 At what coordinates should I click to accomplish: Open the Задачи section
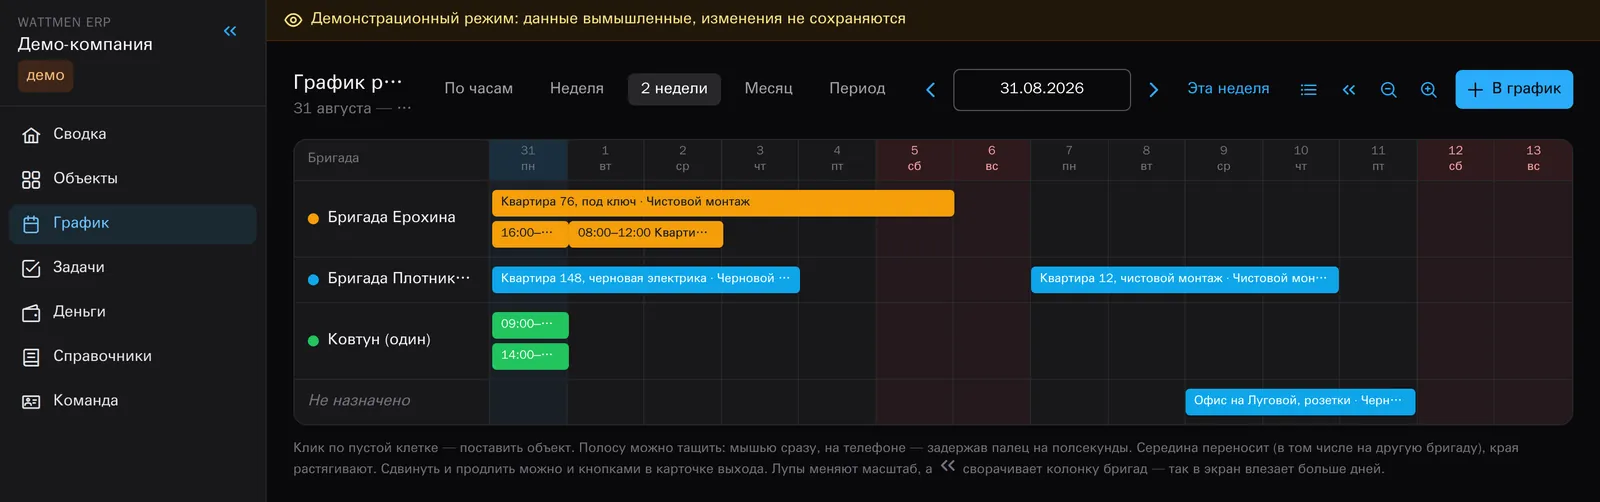pos(133,268)
